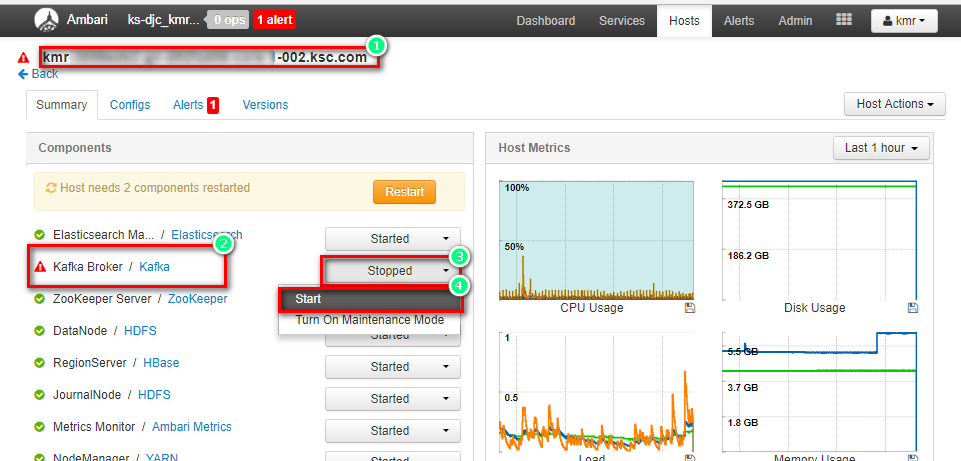Click the Back arrow icon
Viewport: 961px width, 461px height.
click(23, 74)
